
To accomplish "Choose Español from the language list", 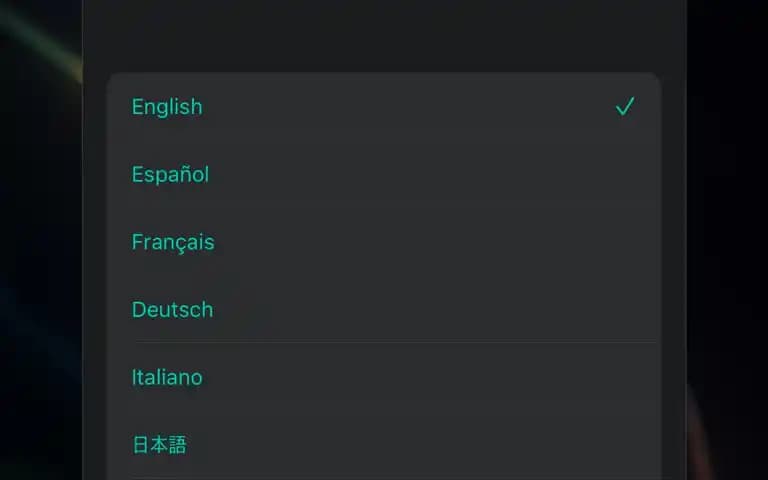I will coord(384,174).
